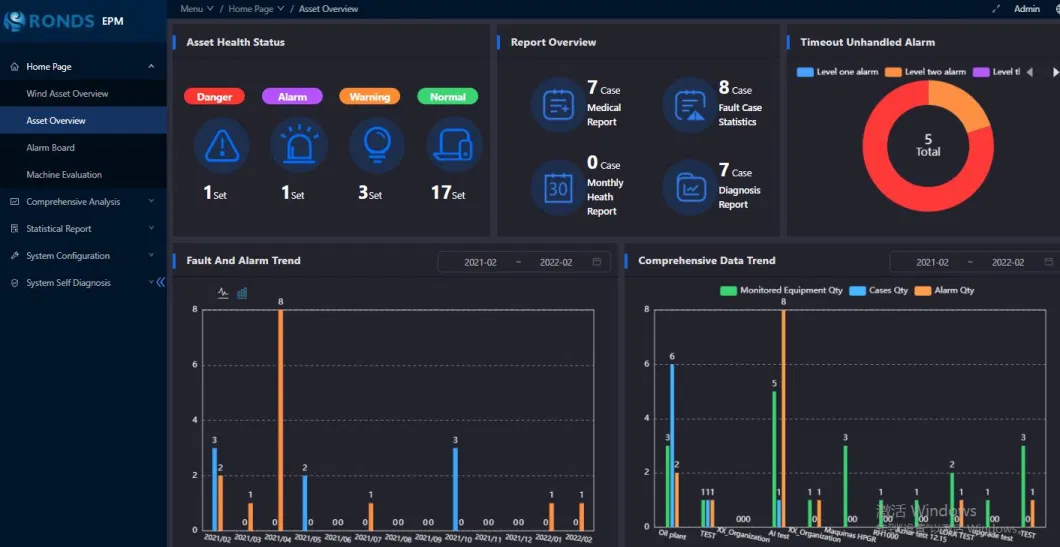1060x547 pixels.
Task: Click the 2021/04 orange bar valued 8
Action: [x=281, y=420]
